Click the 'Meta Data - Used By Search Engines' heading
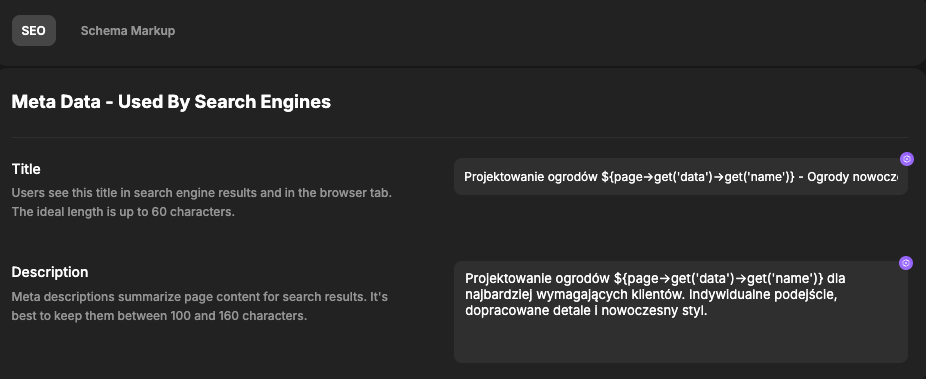926x379 pixels. coord(171,102)
